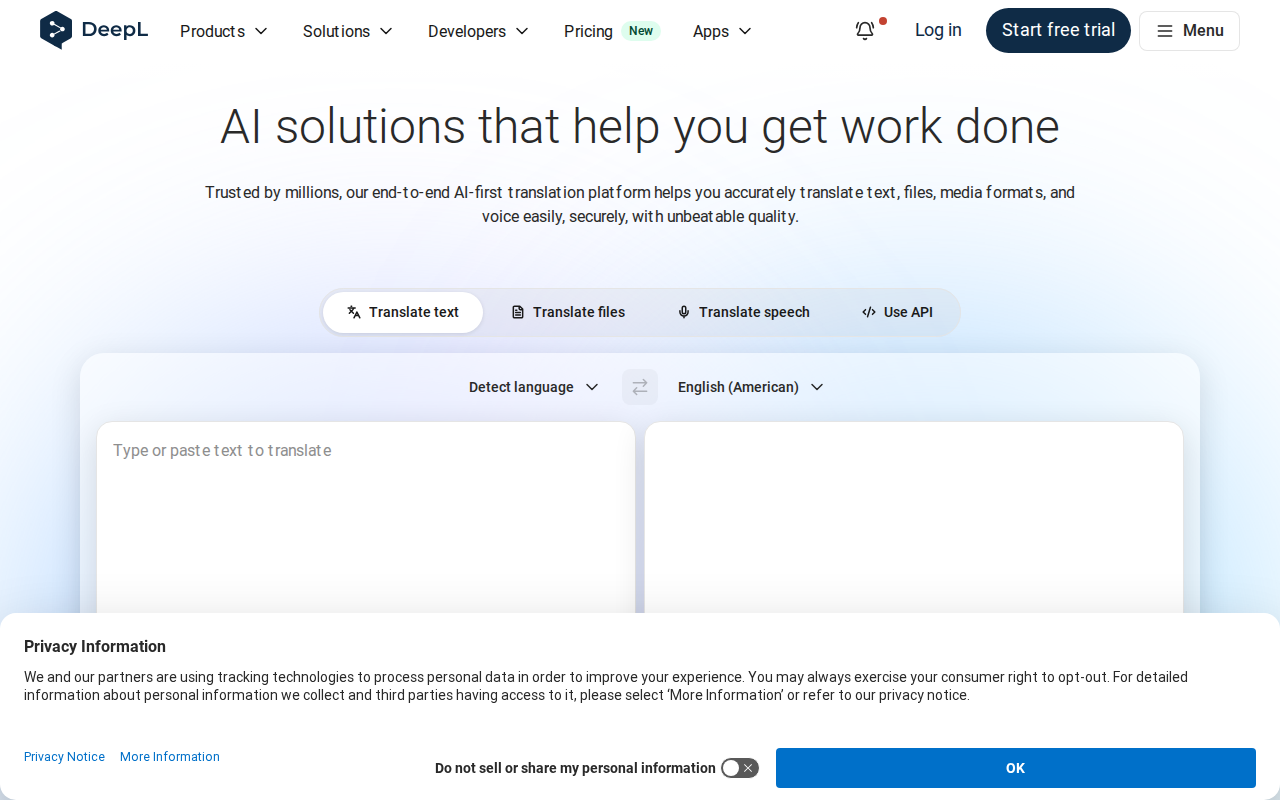The width and height of the screenshot is (1280, 800).
Task: Open the Pricing page
Action: click(x=588, y=31)
